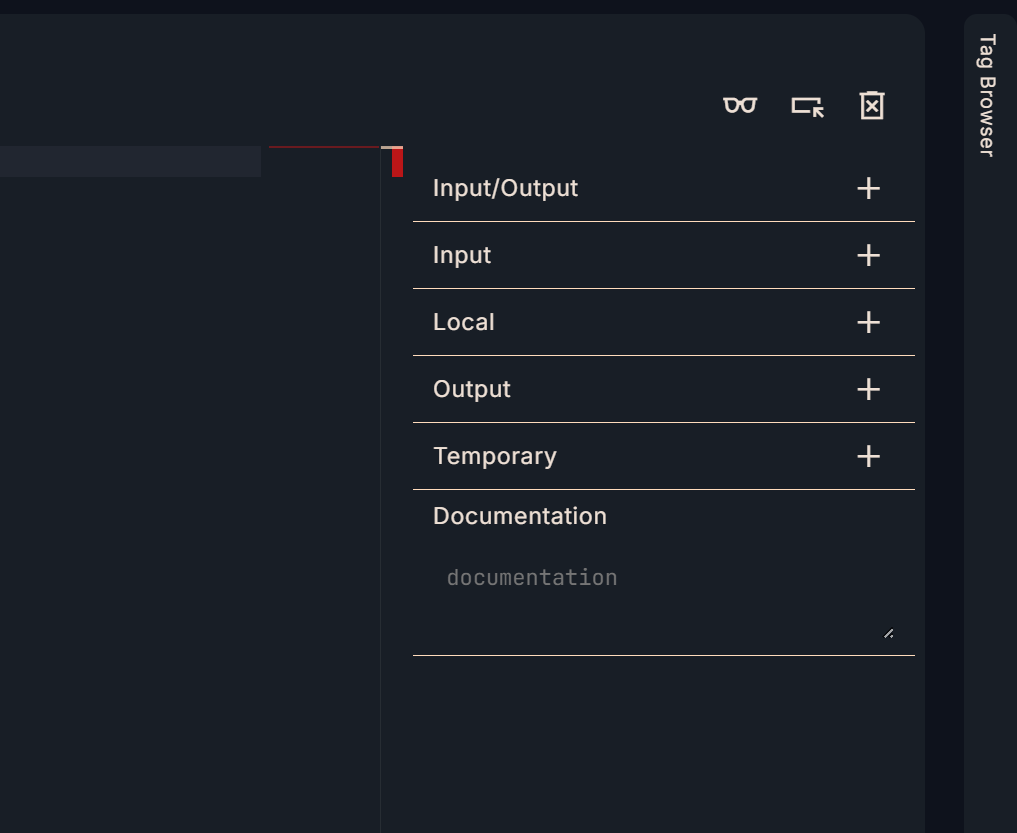This screenshot has height=833, width=1017.
Task: Click the rectangle-with-cursor select icon
Action: coord(807,106)
